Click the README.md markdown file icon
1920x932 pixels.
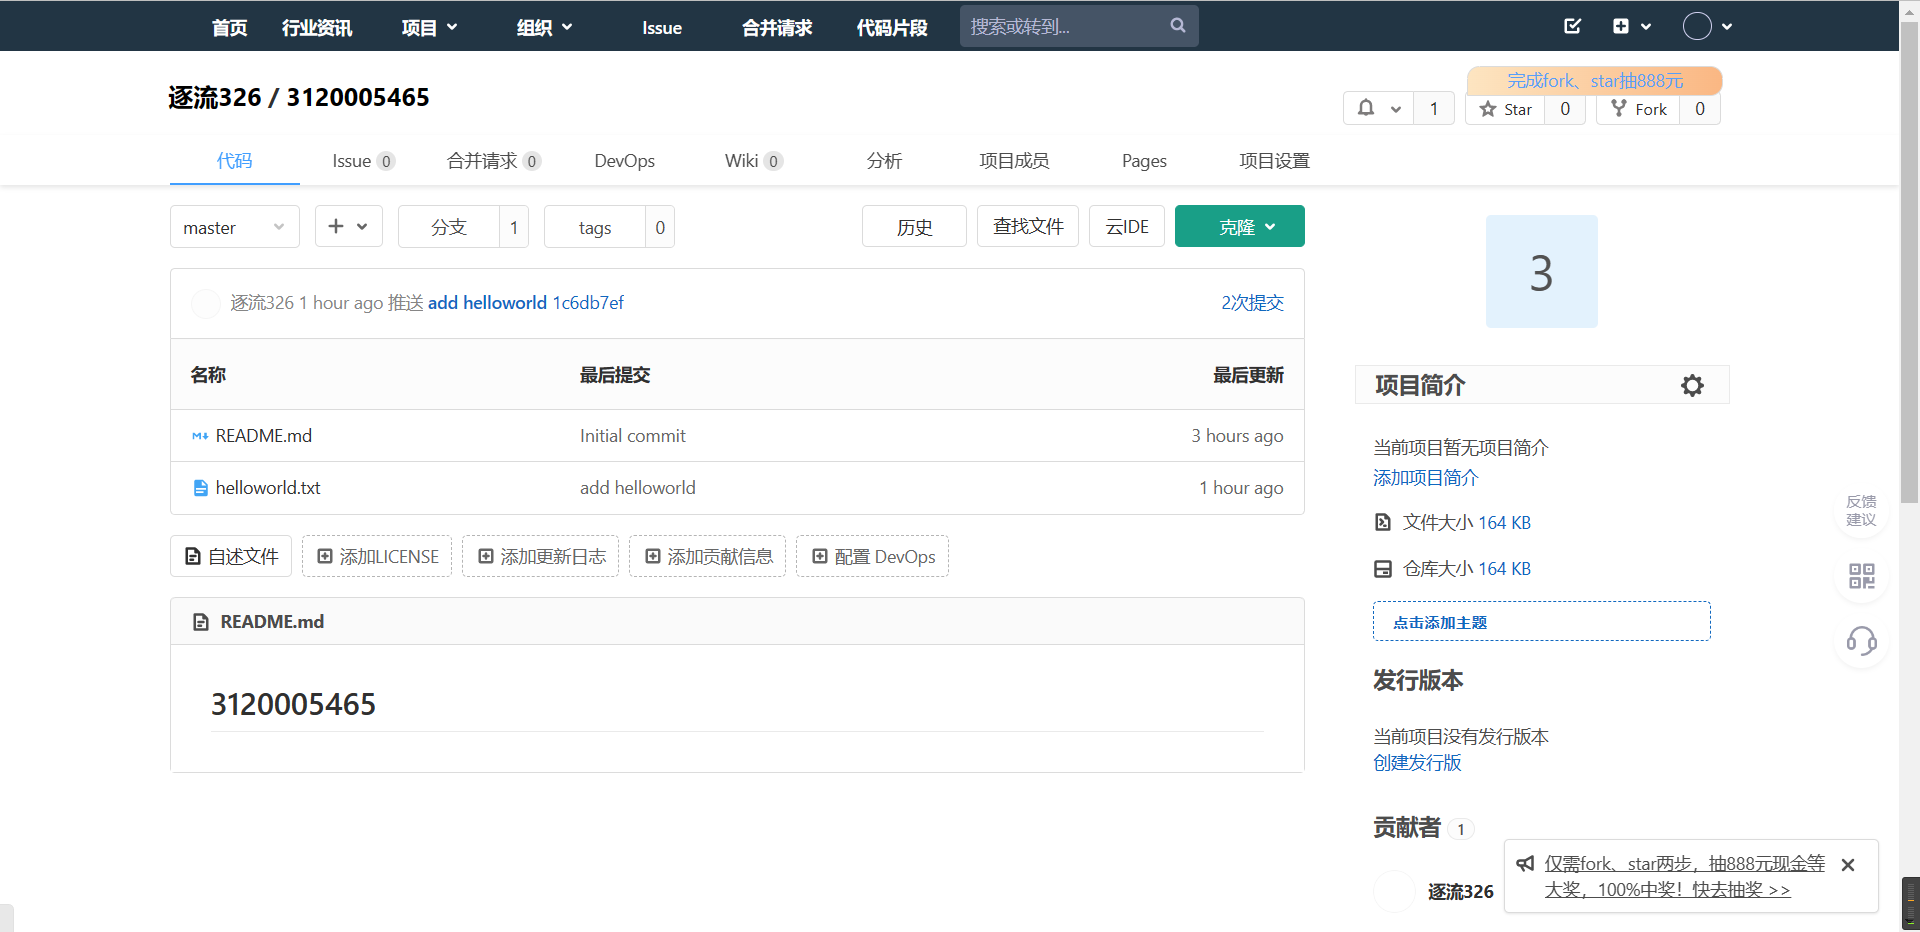(x=200, y=436)
